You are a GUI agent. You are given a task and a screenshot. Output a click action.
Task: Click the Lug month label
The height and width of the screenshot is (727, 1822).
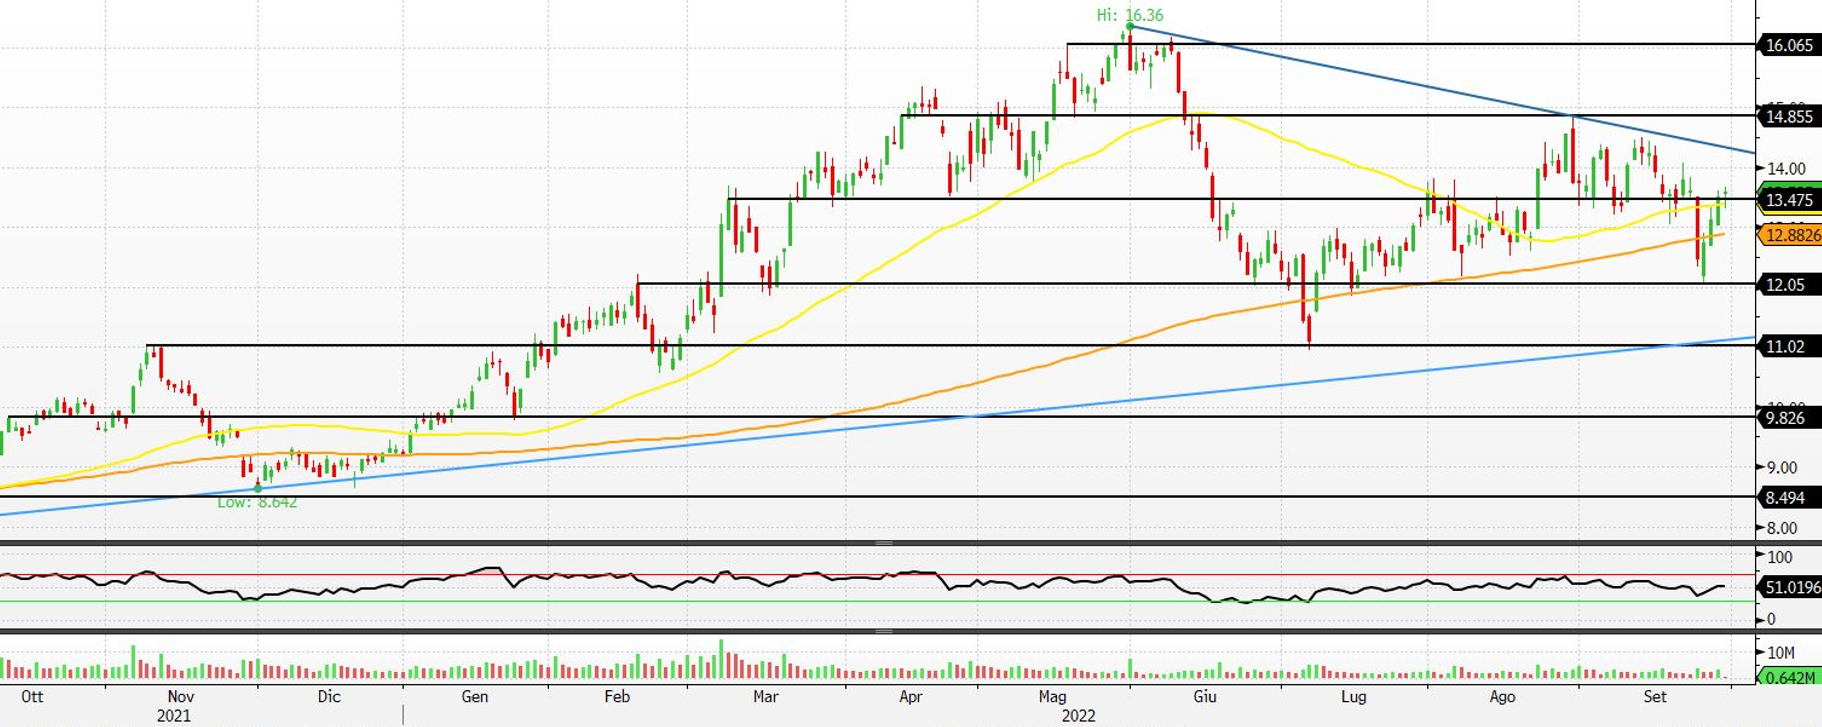1353,696
